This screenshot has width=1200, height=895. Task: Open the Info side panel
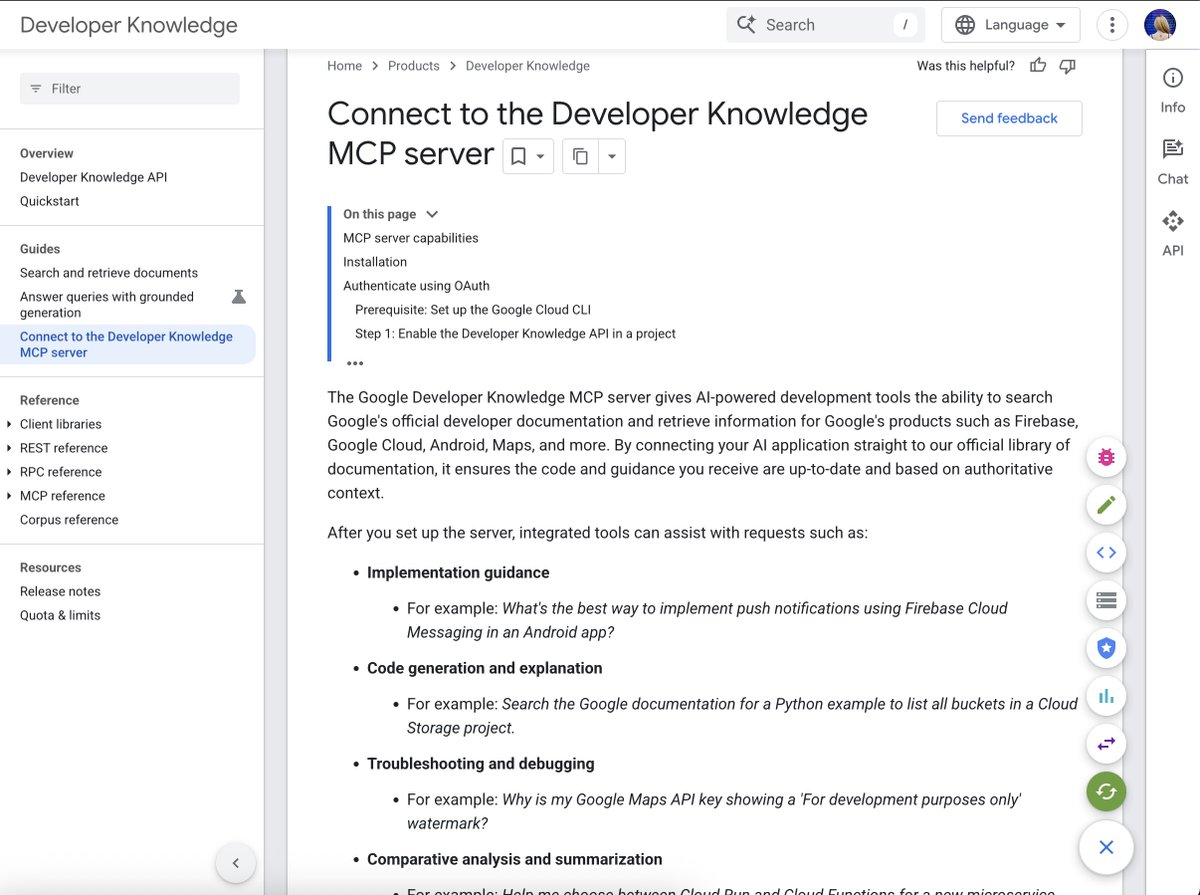[x=1173, y=90]
